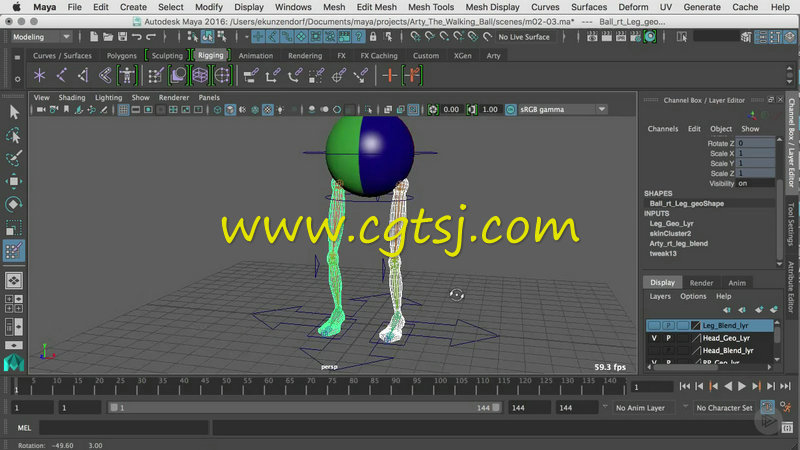Click the Set Key red plus icon
This screenshot has width=800, height=450.
point(389,76)
